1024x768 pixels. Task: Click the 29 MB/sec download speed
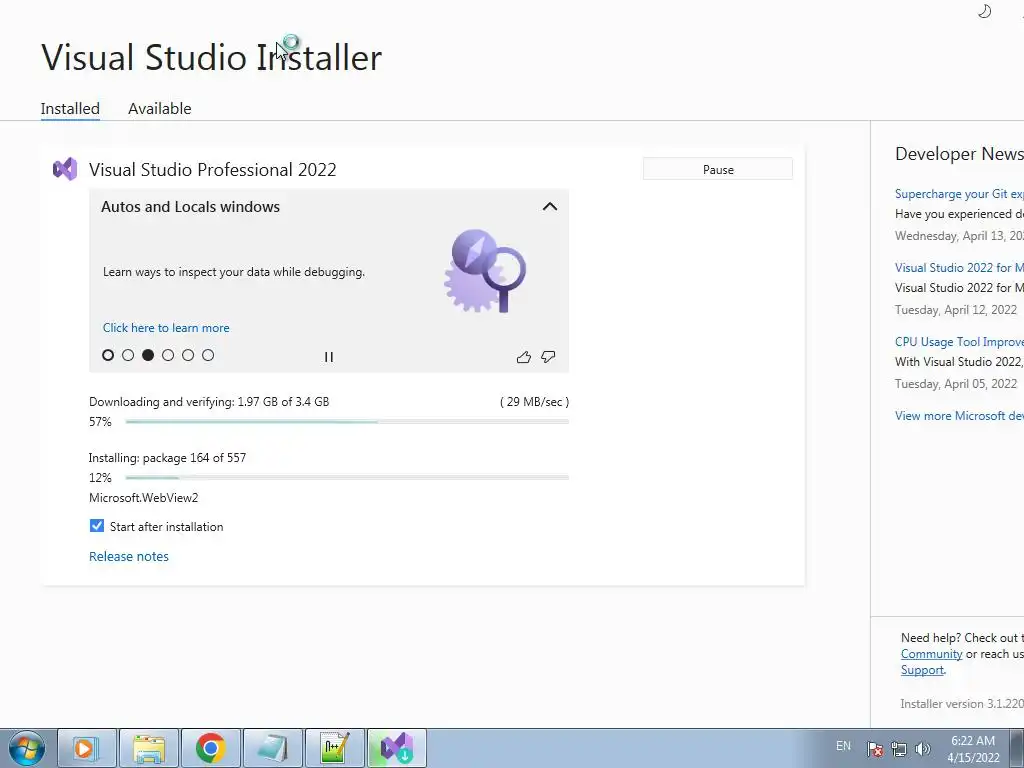(x=534, y=402)
